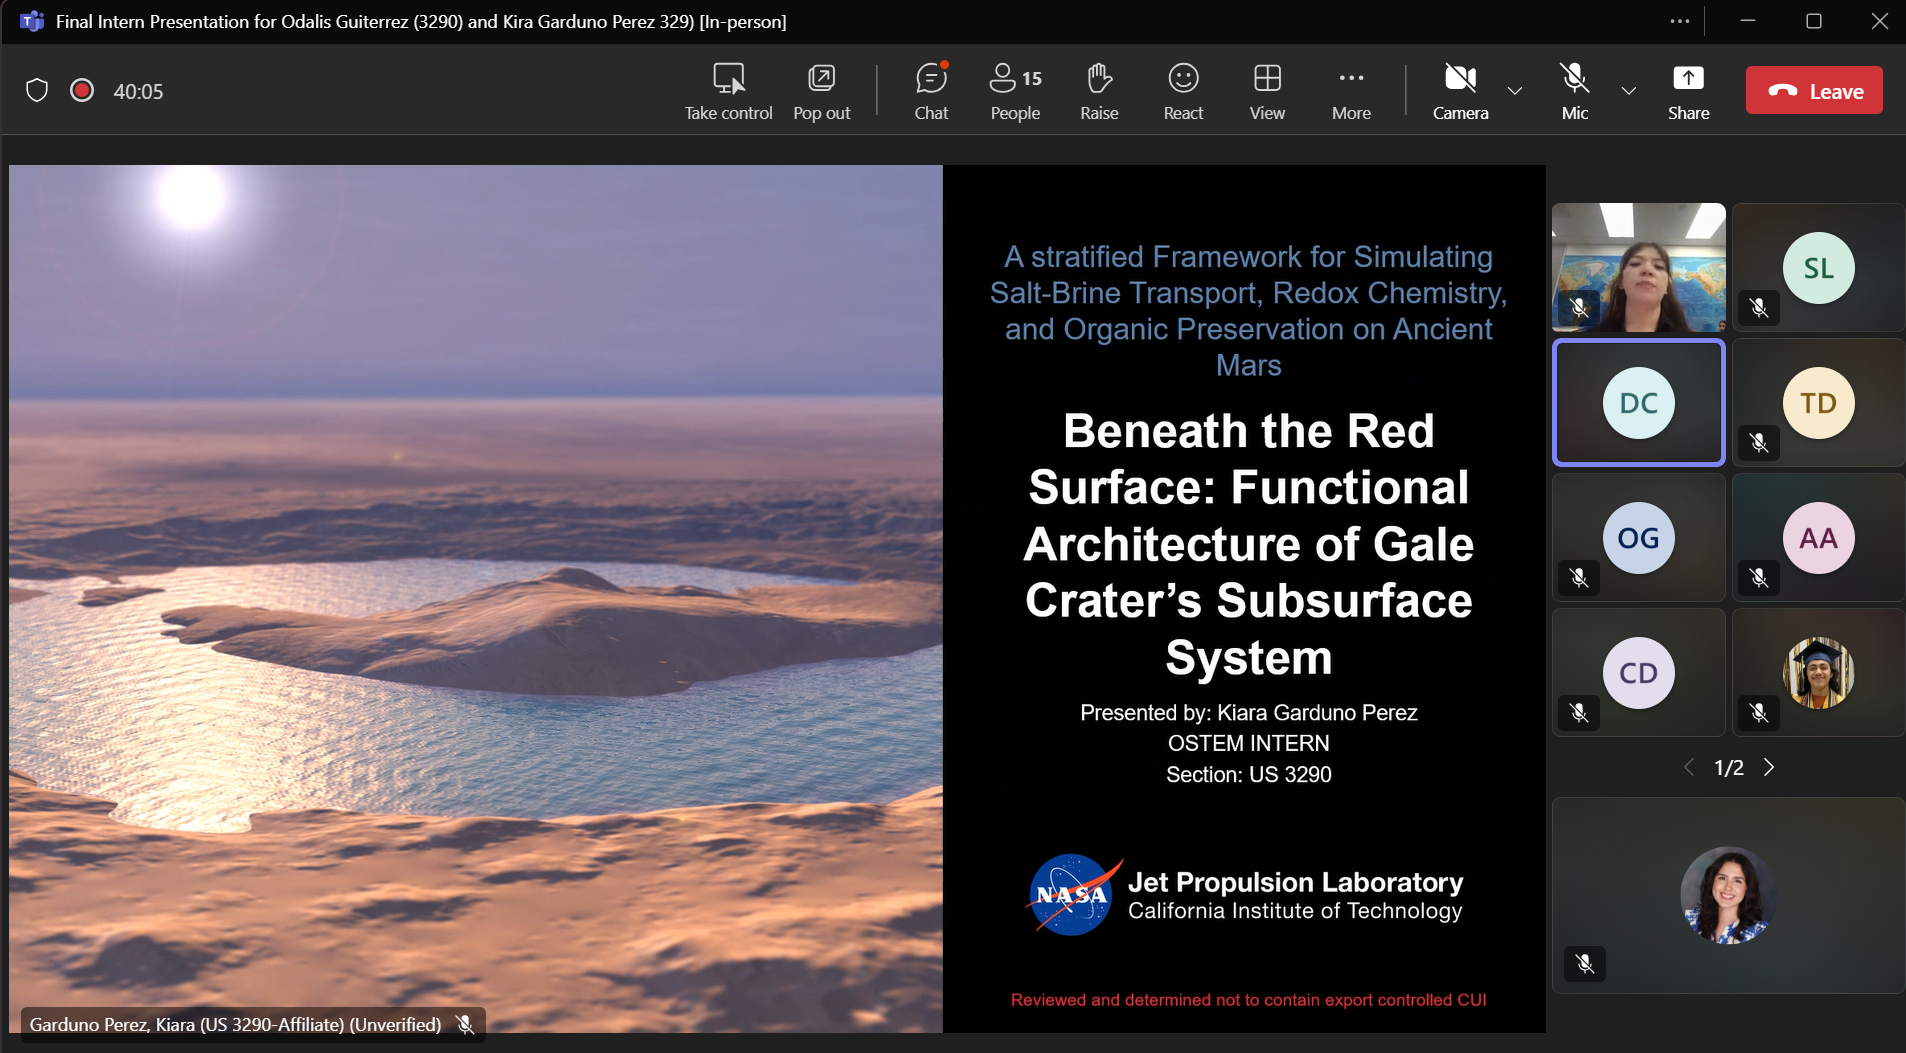The width and height of the screenshot is (1906, 1053).
Task: Select the DC participant tile
Action: click(1638, 403)
